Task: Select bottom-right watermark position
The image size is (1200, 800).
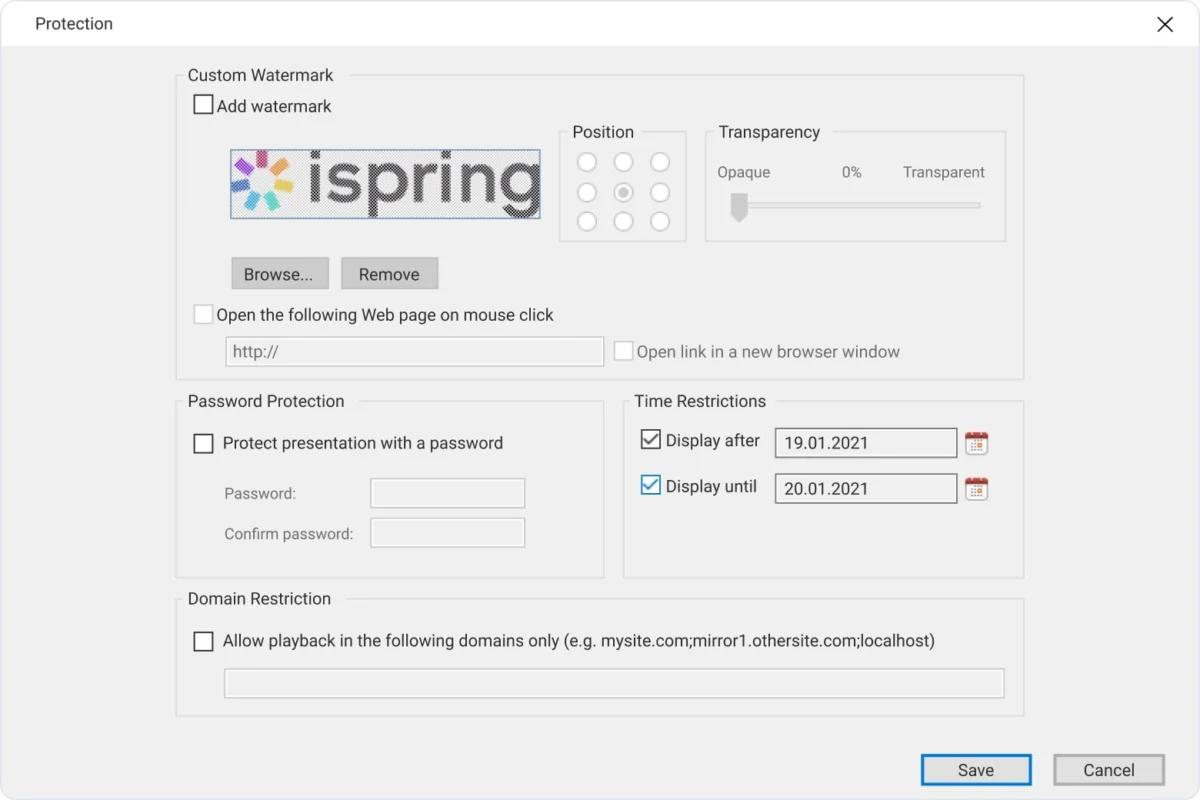Action: click(x=660, y=222)
